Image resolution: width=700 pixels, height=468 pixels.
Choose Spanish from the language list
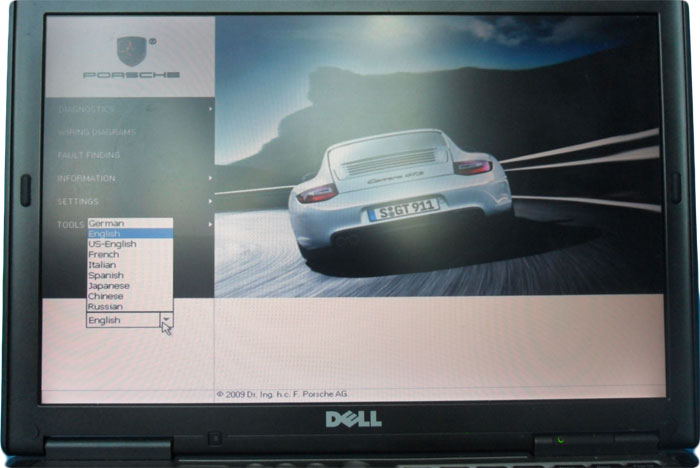[x=129, y=275]
